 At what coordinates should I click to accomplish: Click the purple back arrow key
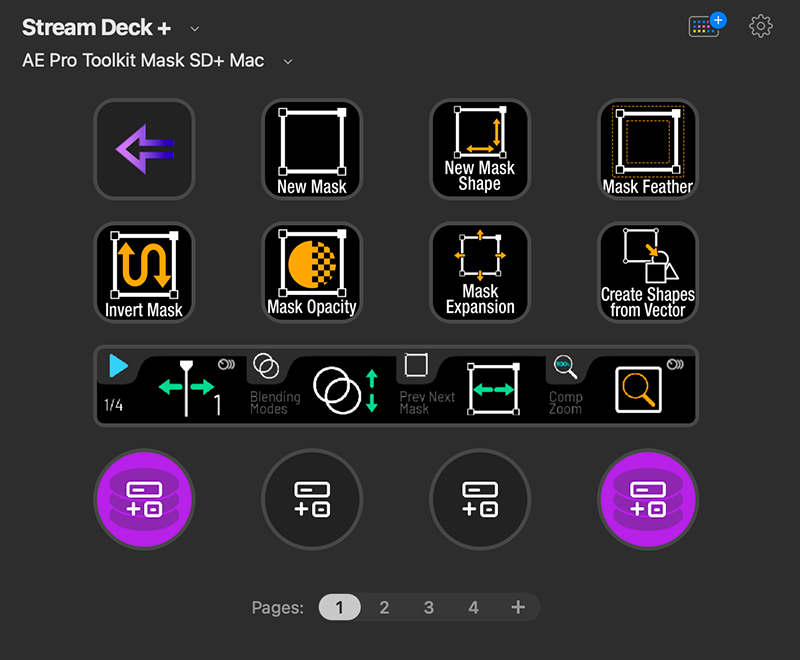point(144,149)
